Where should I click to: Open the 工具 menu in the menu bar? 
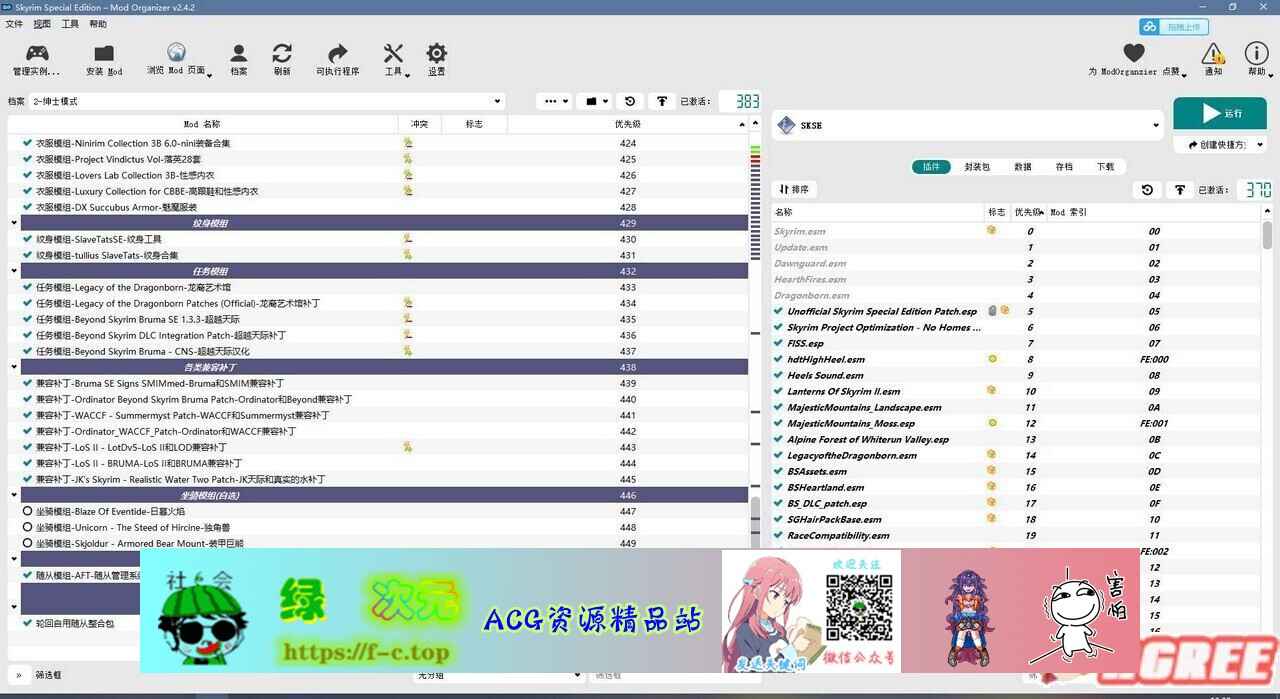click(70, 24)
